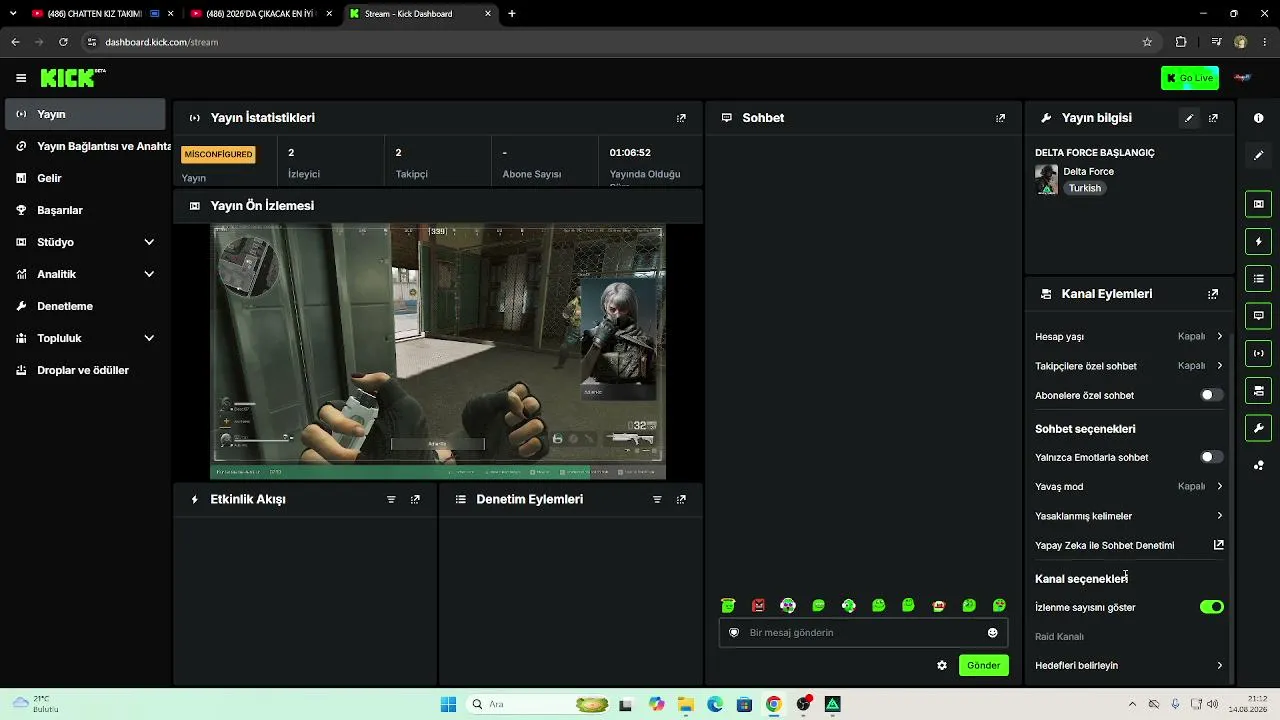Toggle the list icon in the right rail
The width and height of the screenshot is (1280, 720).
click(x=1258, y=278)
